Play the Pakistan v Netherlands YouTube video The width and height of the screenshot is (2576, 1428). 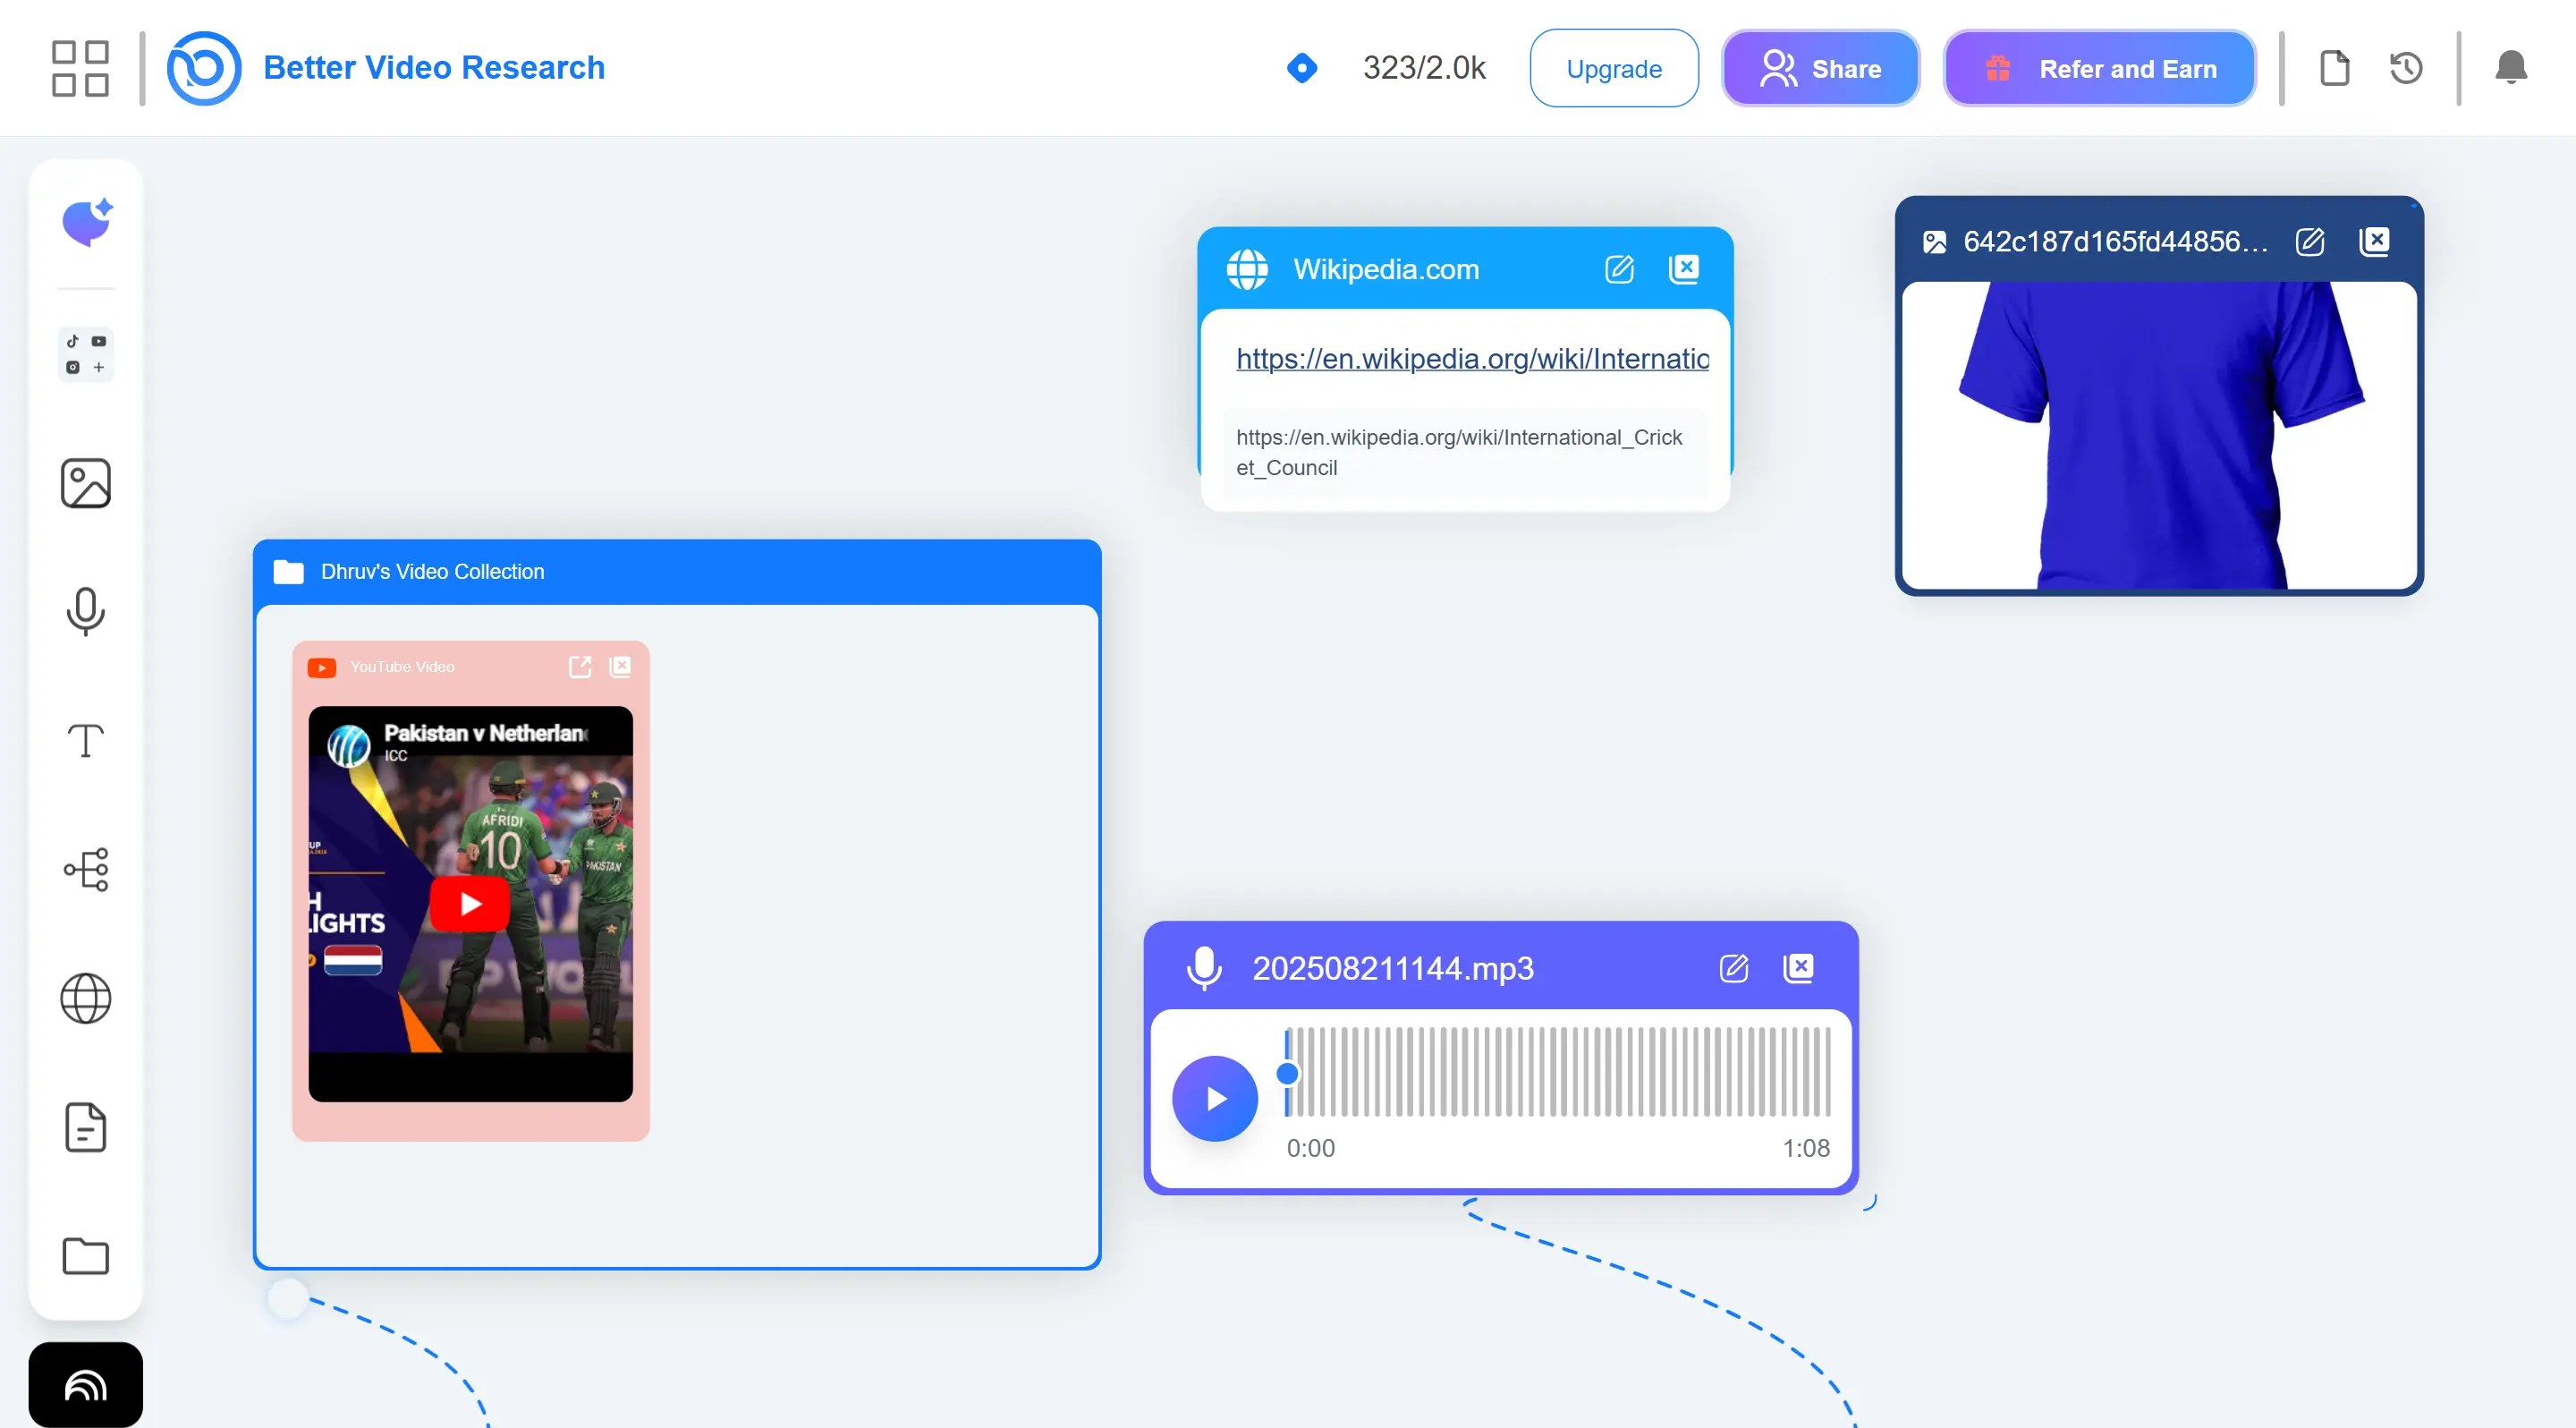coord(470,903)
